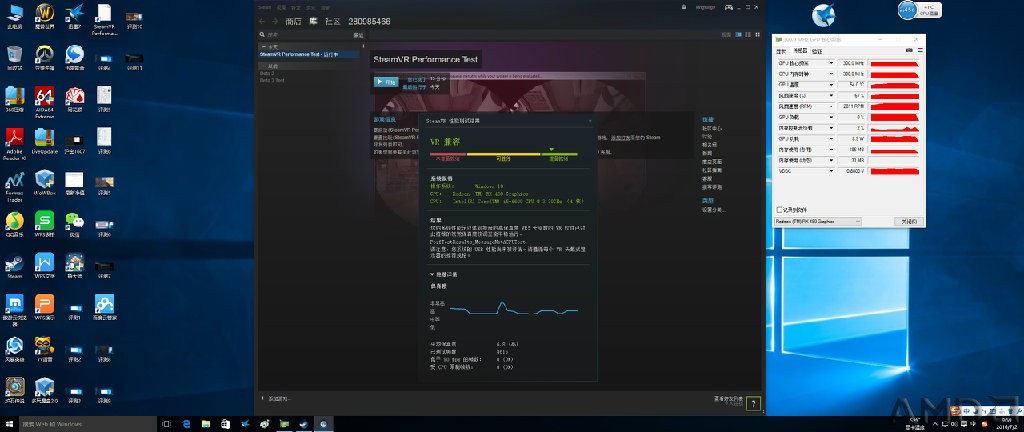
Task: Open the Steam Library tab
Action: [x=313, y=22]
